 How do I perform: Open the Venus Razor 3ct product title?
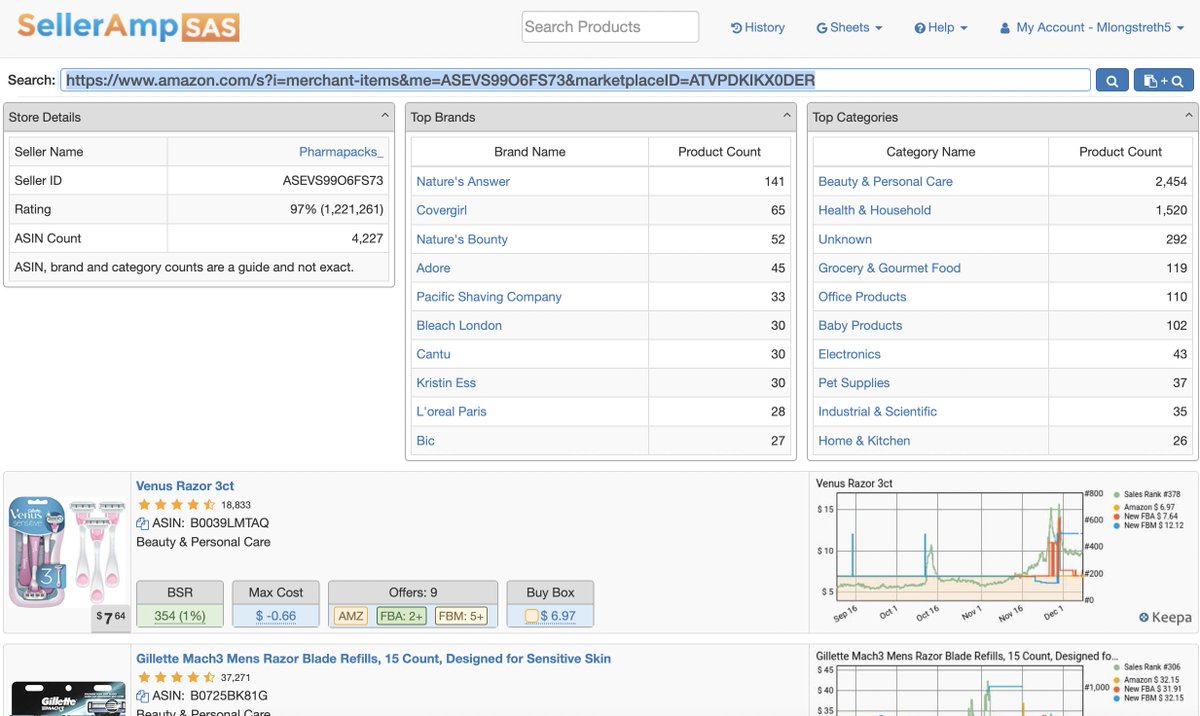[x=185, y=486]
